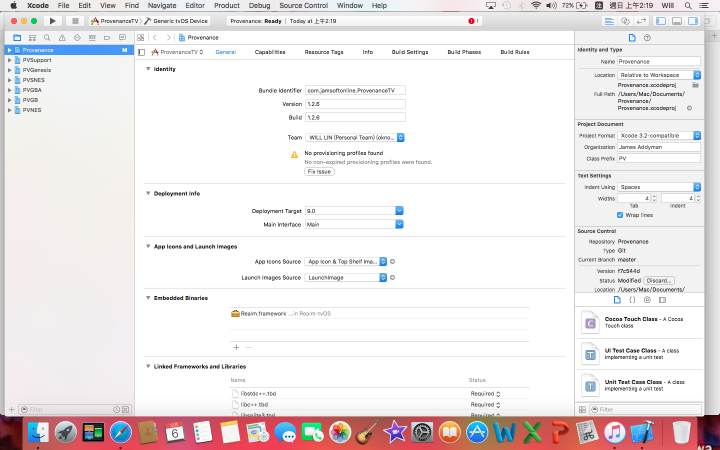Show the Object library
Image resolution: width=720 pixels, height=450 pixels.
click(x=647, y=300)
